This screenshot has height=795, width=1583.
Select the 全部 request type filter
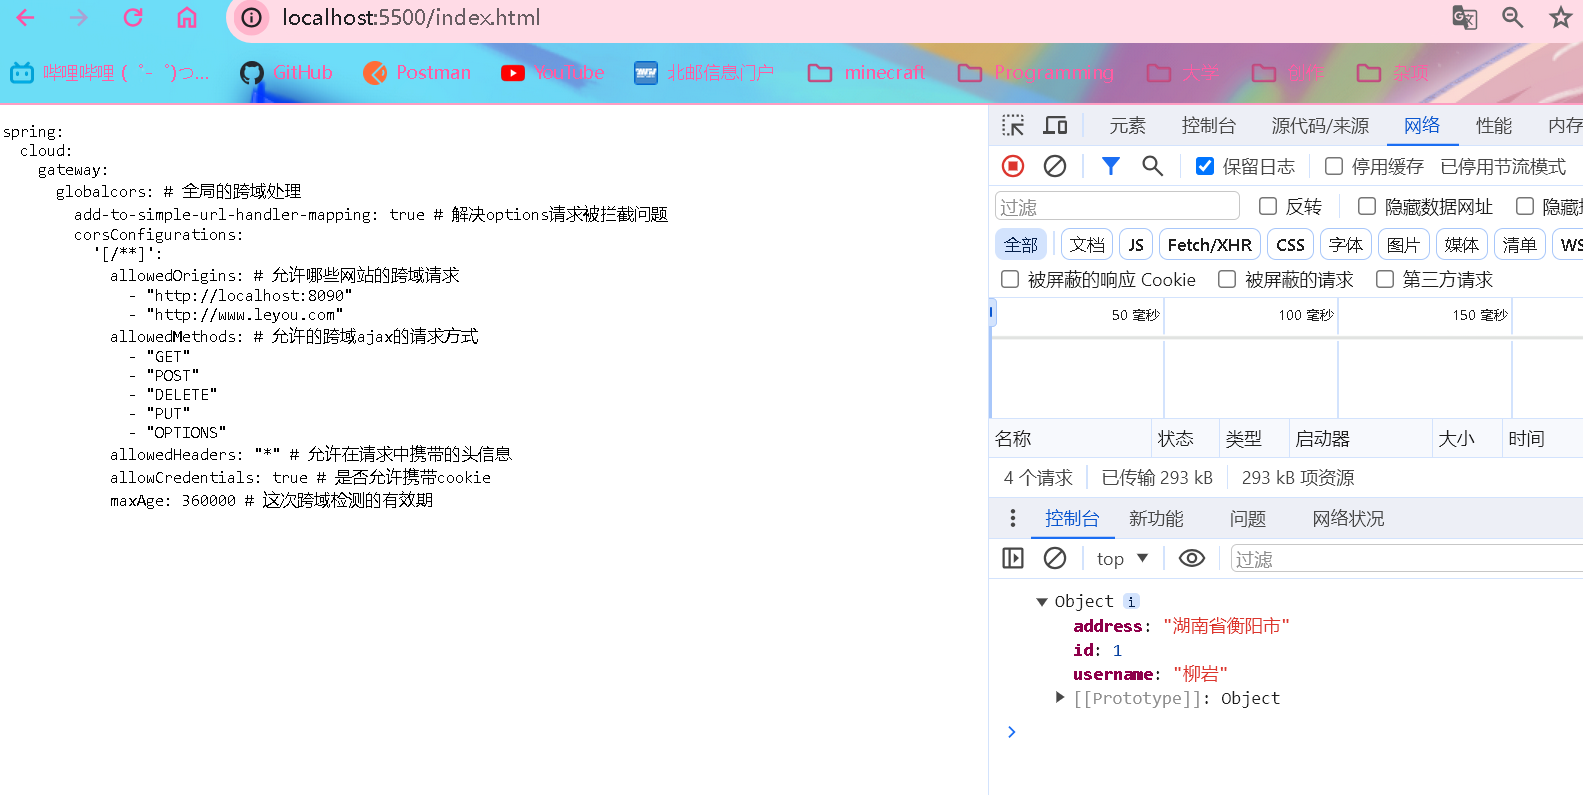[1021, 244]
